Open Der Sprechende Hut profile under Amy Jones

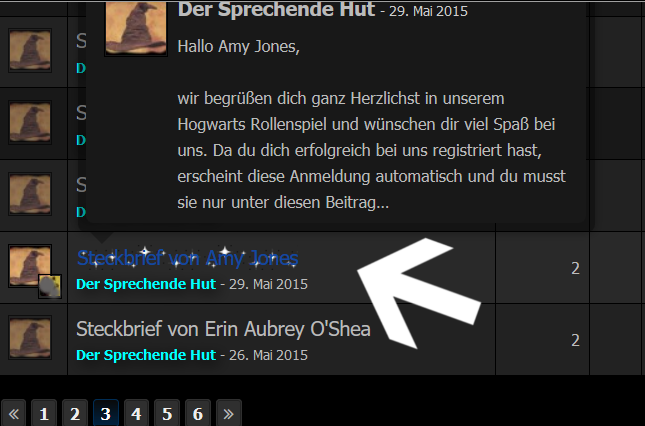click(x=146, y=284)
